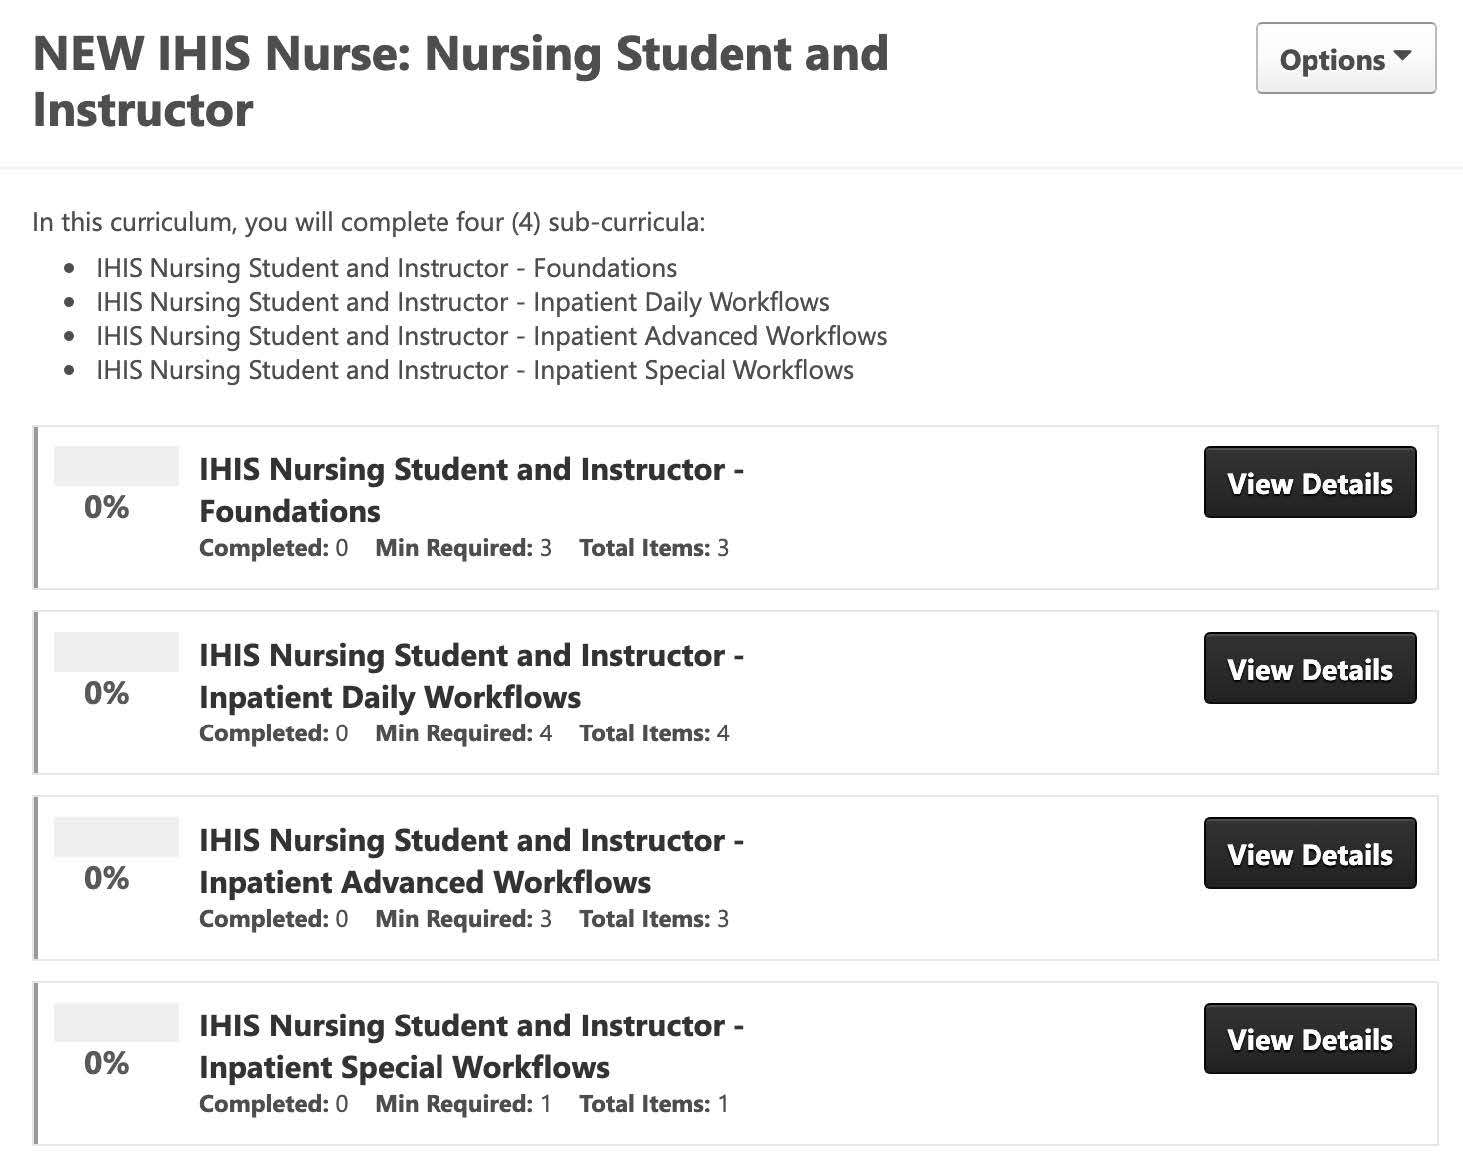Click the Inpatient Special Workflows progress bar

click(116, 1023)
